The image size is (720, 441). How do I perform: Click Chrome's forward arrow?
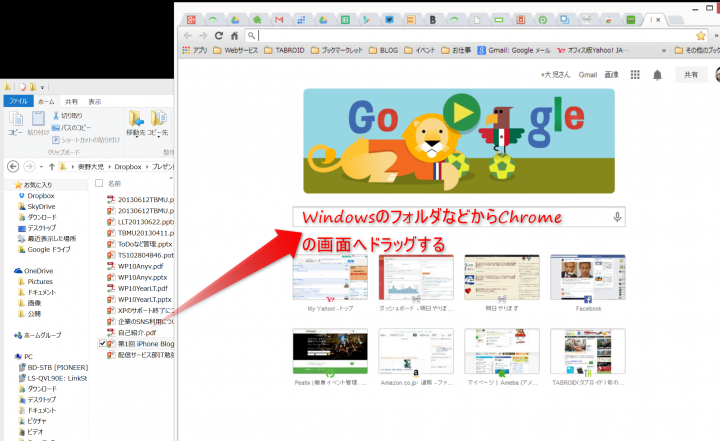tap(203, 35)
